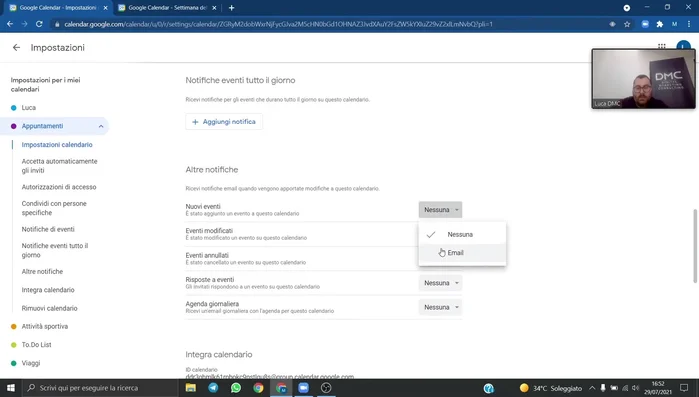Open Chrome extensions puzzle icon
Screen dimensions: 699x397
(x=660, y=24)
